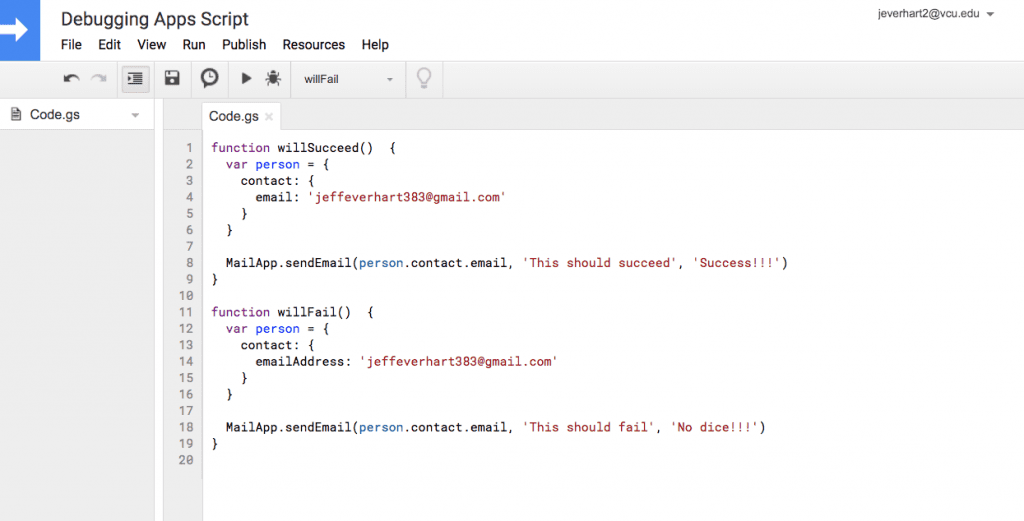Click the Redo arrow icon
This screenshot has height=521, width=1024.
tap(99, 79)
